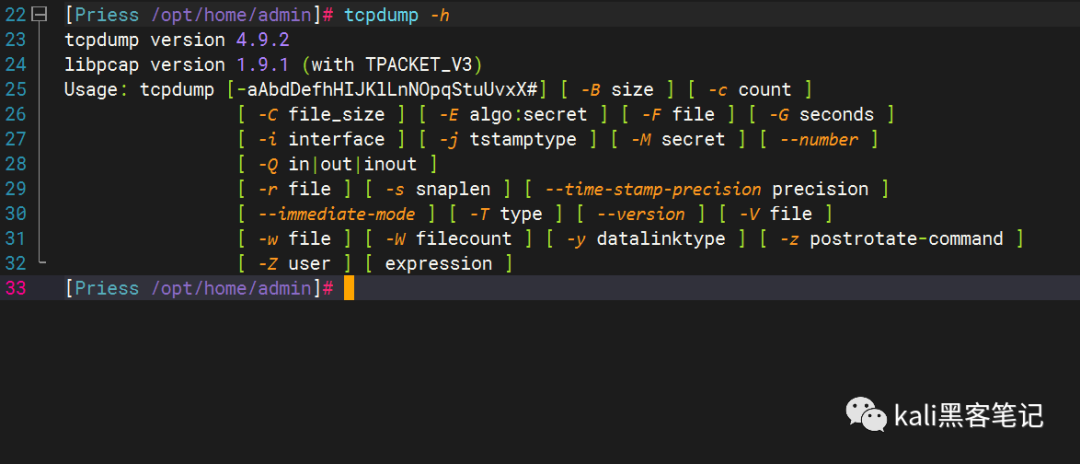1080x464 pixels.
Task: Click the text 'TPACKET_V3'
Action: click(419, 65)
